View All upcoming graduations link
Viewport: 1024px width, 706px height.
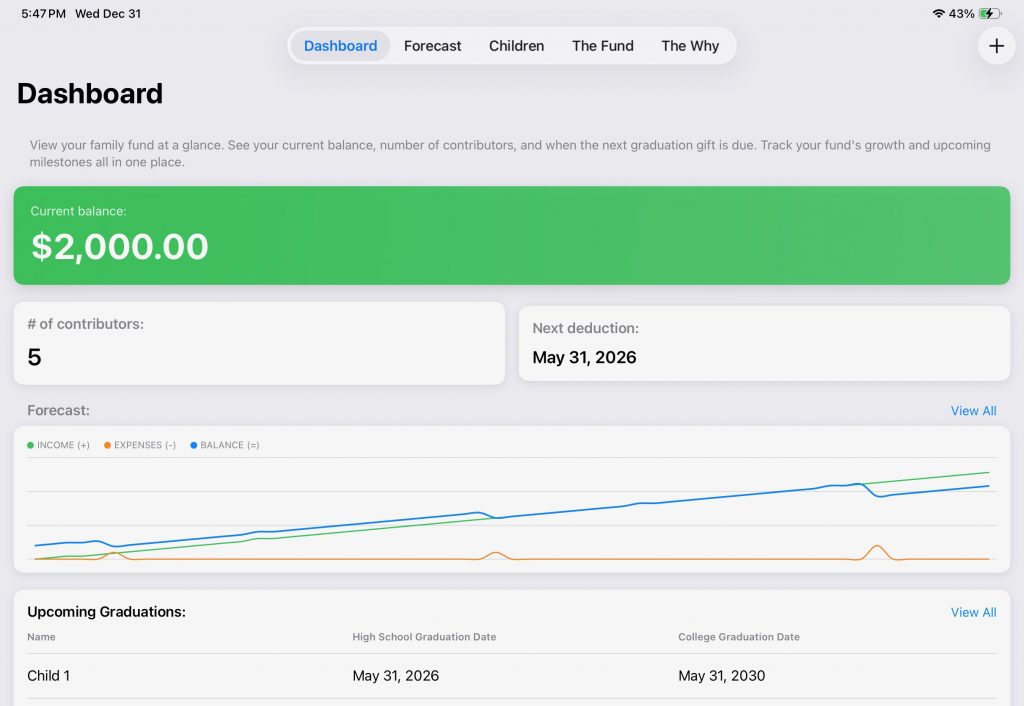click(973, 612)
